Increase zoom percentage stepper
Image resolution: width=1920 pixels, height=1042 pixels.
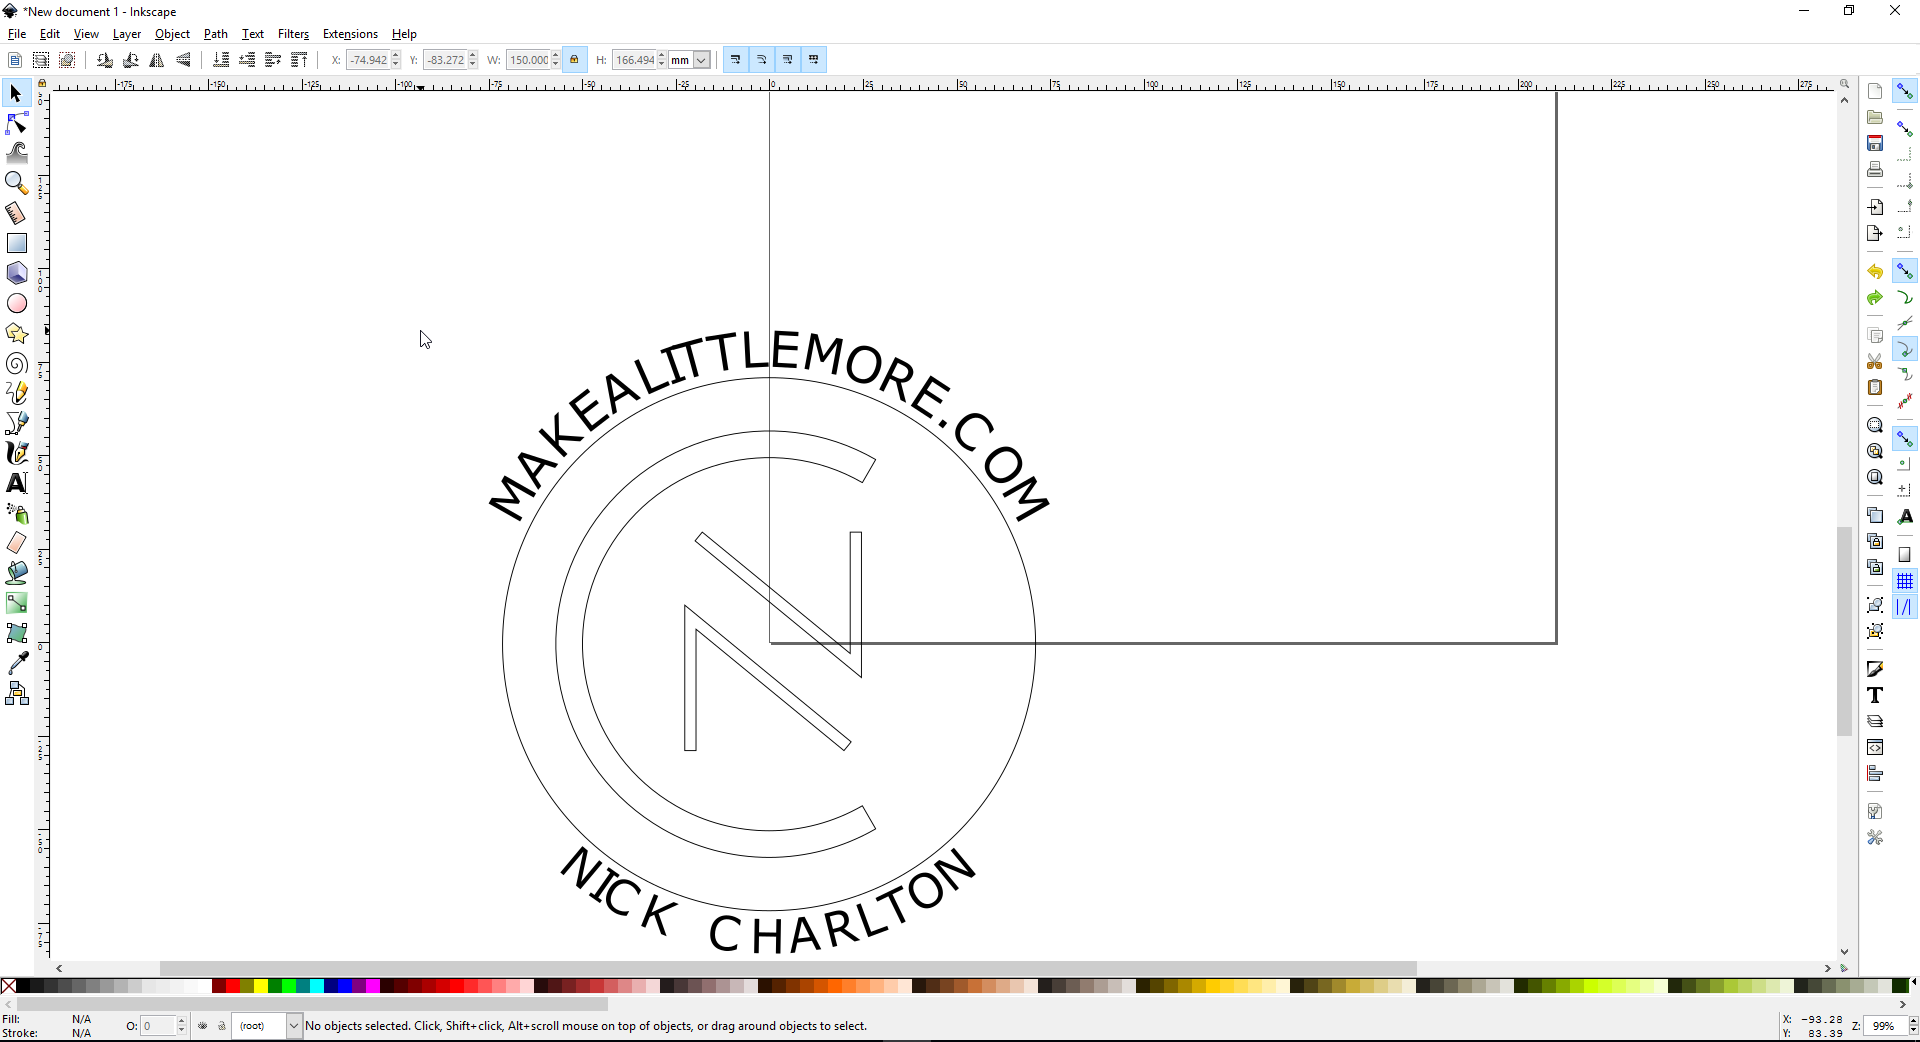[1913, 1021]
